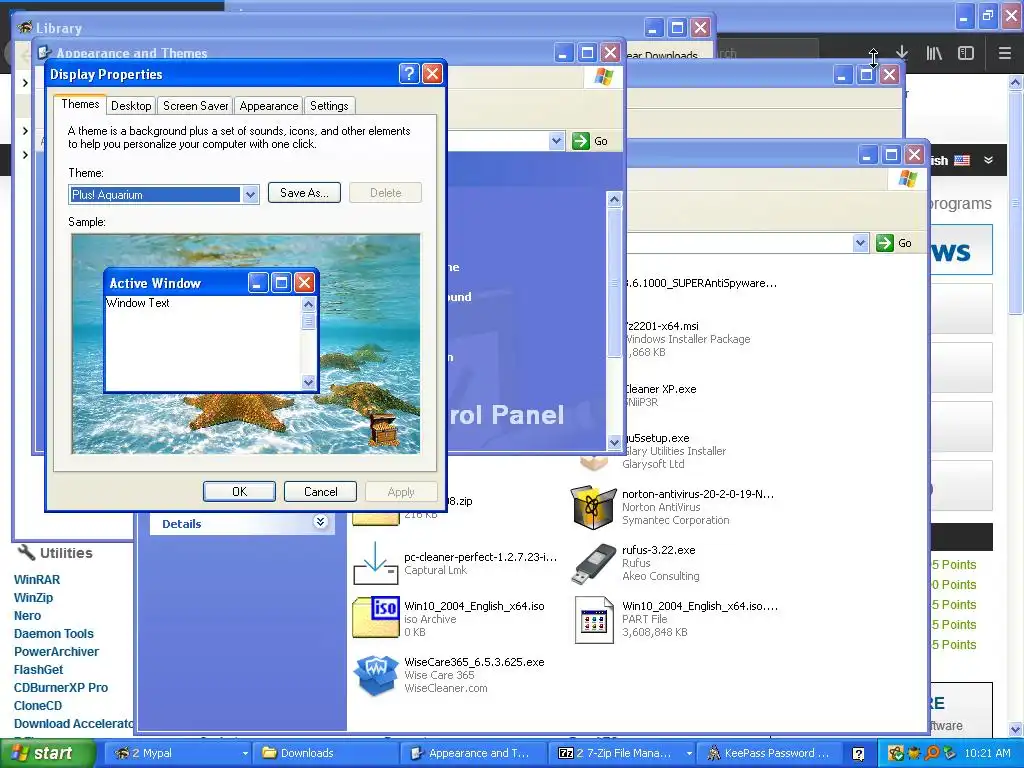Click the Go arrow in Appearance and Themes window
1024x768 pixels.
click(x=581, y=141)
